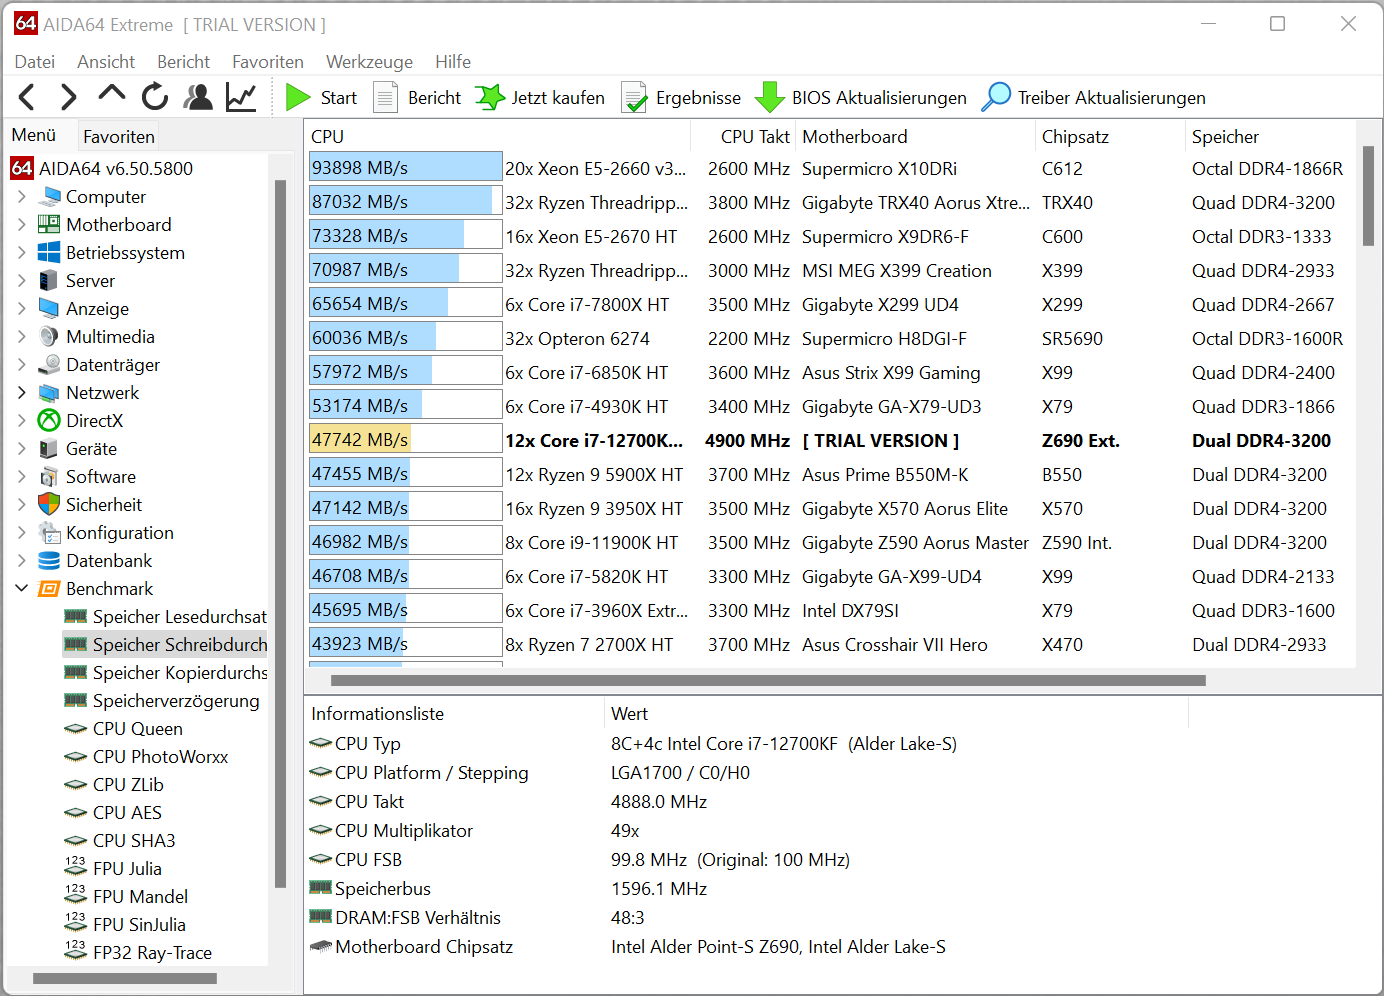Screen dimensions: 1384x996
Task: Click the Server icon in the tree
Action: click(x=49, y=281)
